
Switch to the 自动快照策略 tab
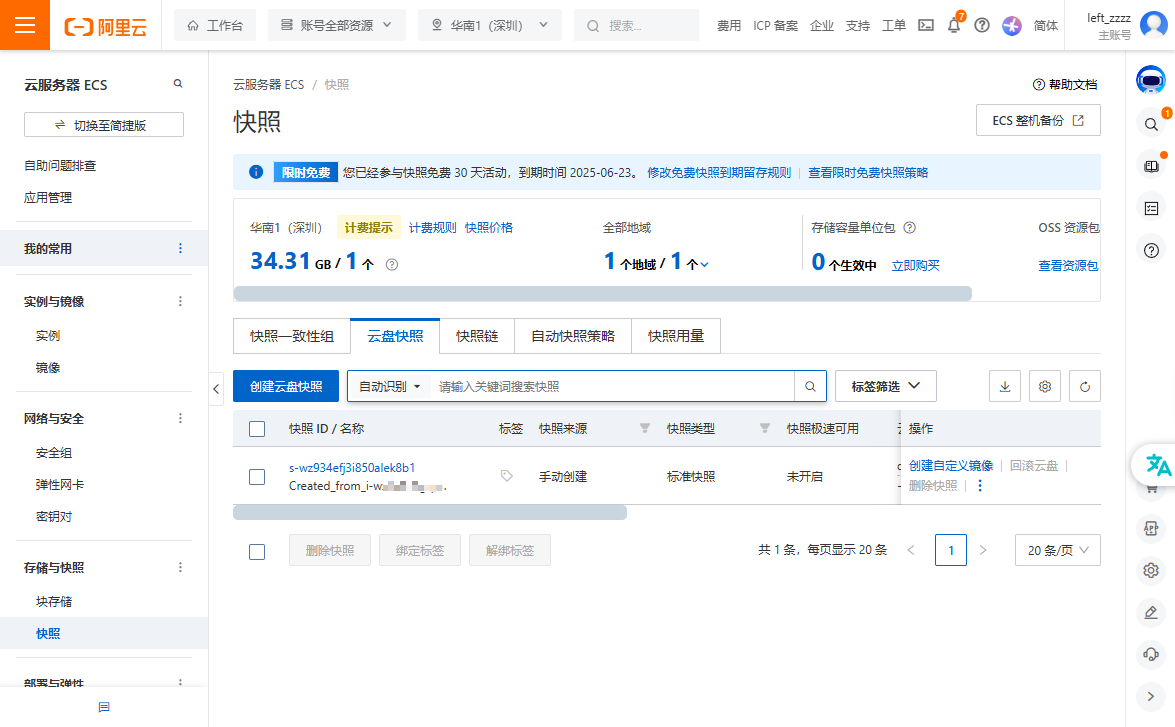click(x=573, y=336)
